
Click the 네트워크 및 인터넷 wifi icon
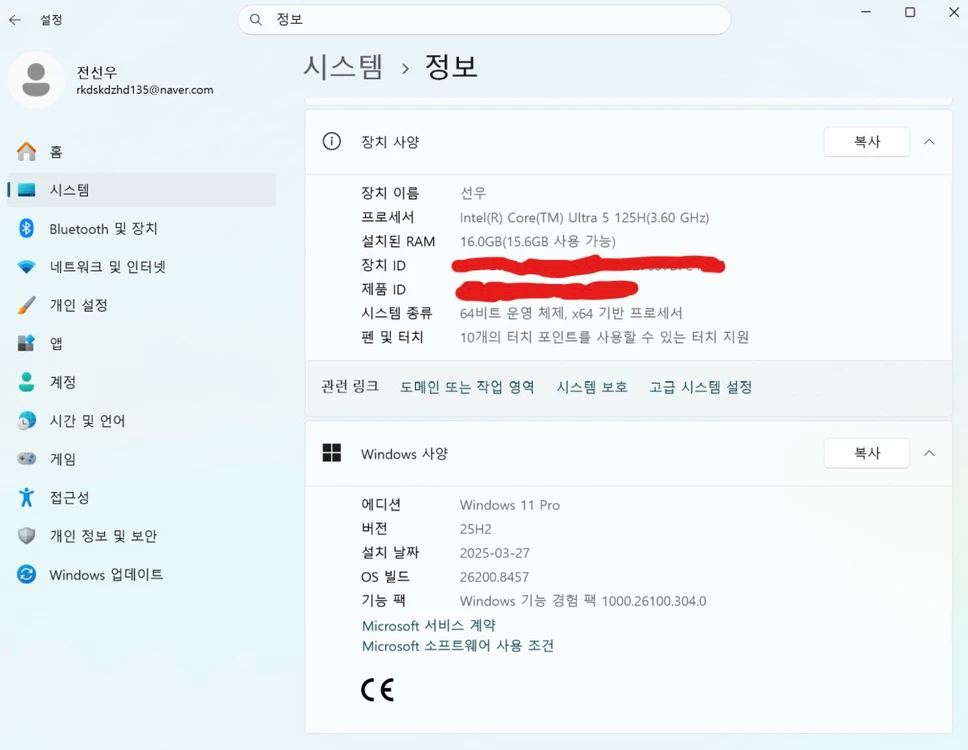click(26, 267)
